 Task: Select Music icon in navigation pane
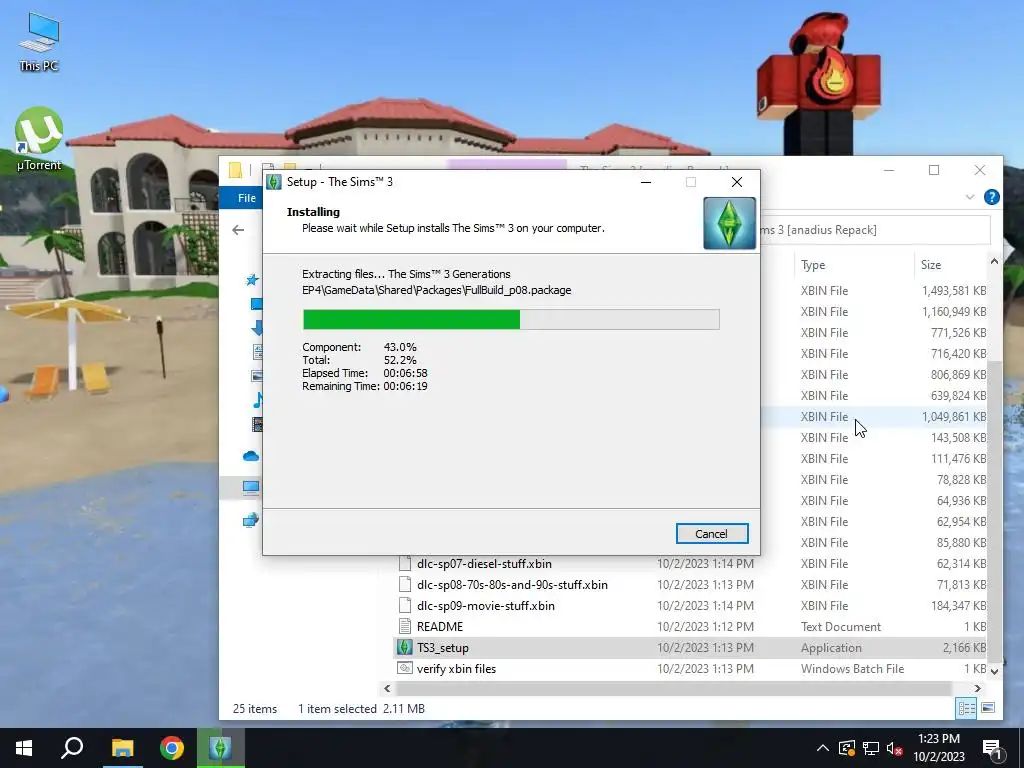[x=257, y=400]
